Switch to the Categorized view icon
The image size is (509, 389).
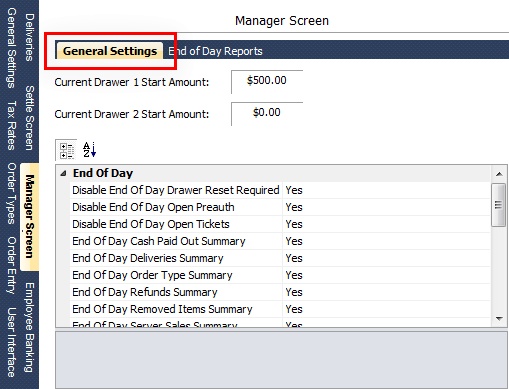[x=67, y=150]
